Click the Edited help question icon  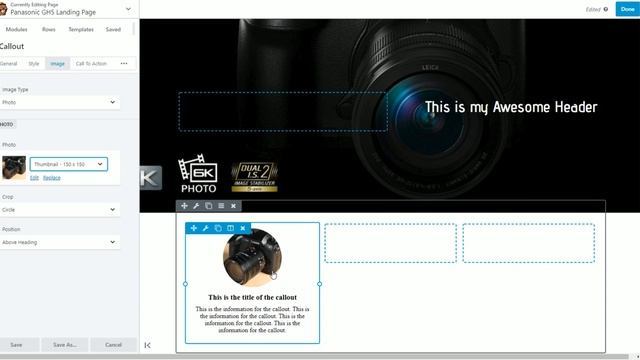click(x=606, y=9)
